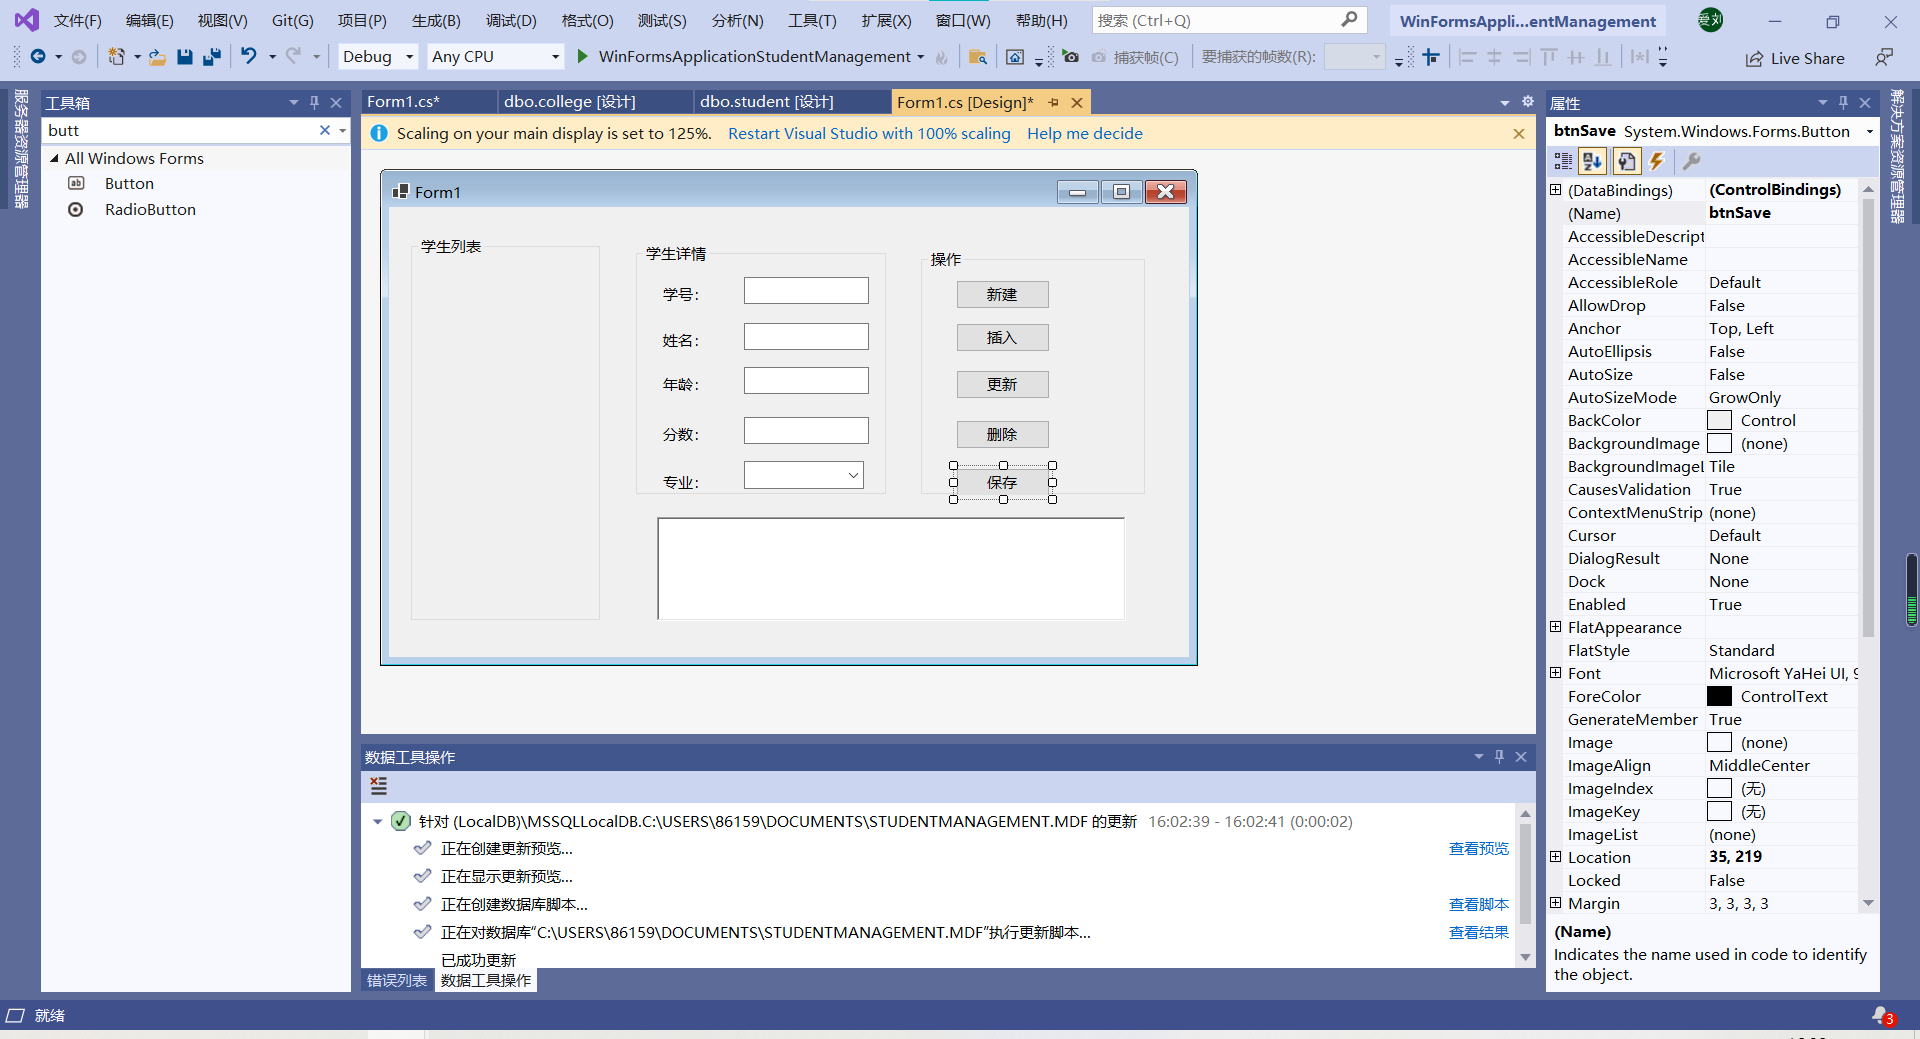This screenshot has width=1920, height=1039.
Task: Open the 工具(T) menu
Action: pos(812,20)
